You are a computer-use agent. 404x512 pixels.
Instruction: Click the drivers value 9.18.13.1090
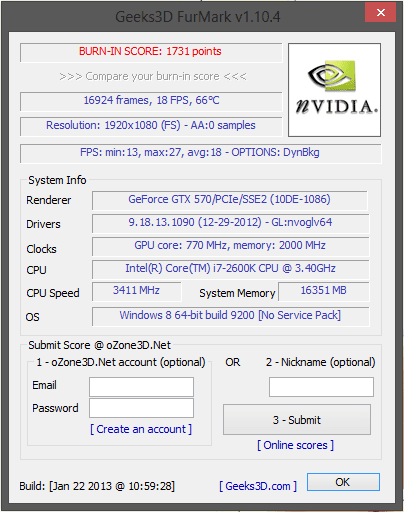(x=230, y=223)
